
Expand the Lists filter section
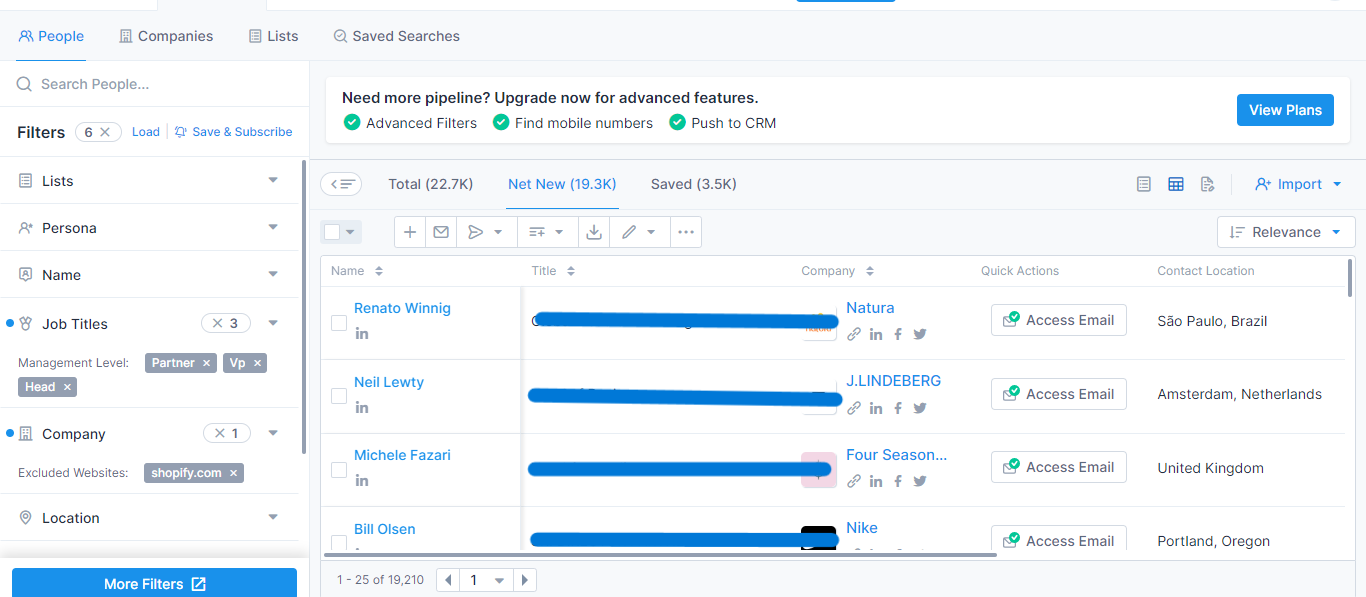(273, 180)
